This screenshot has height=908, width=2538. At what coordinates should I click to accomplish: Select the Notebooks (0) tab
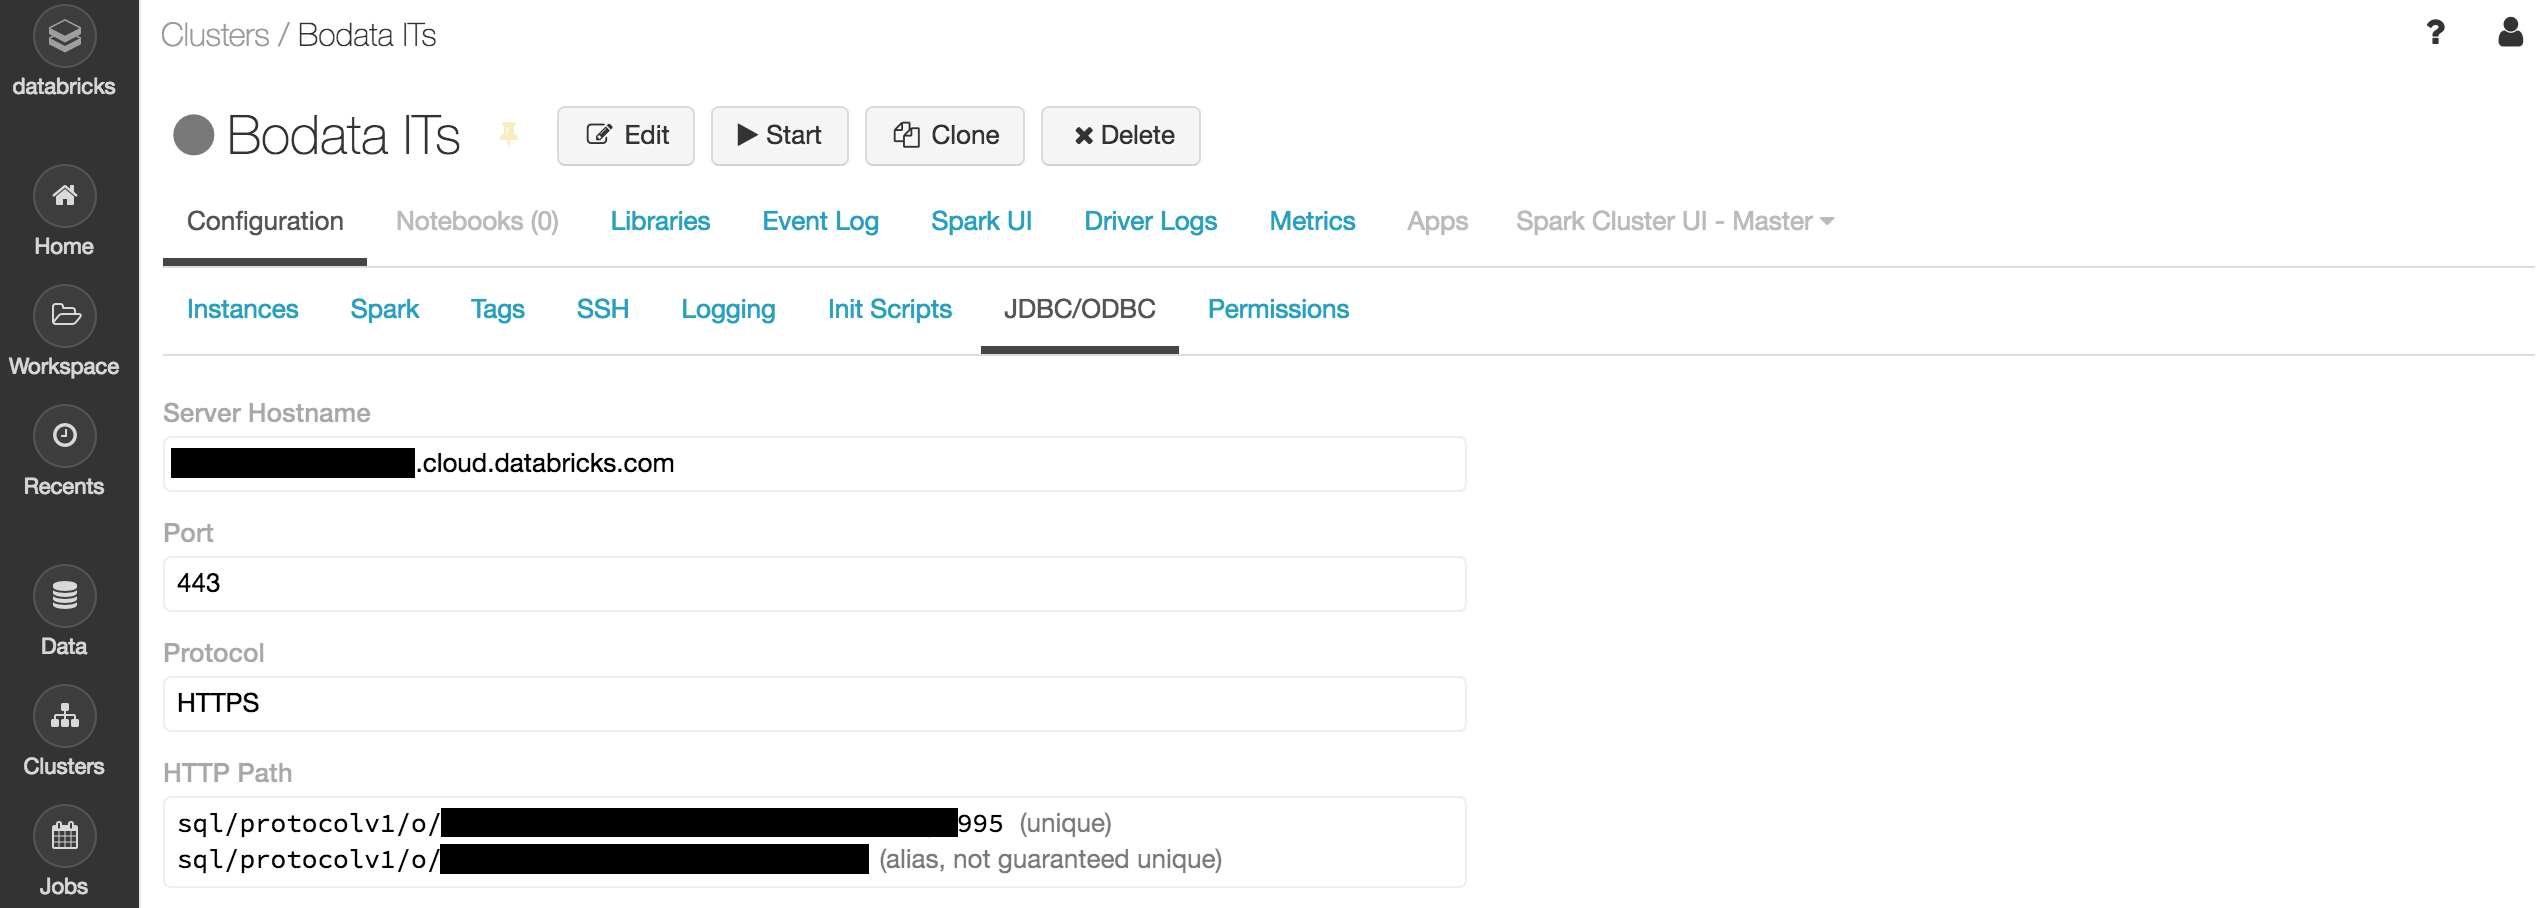click(x=477, y=221)
